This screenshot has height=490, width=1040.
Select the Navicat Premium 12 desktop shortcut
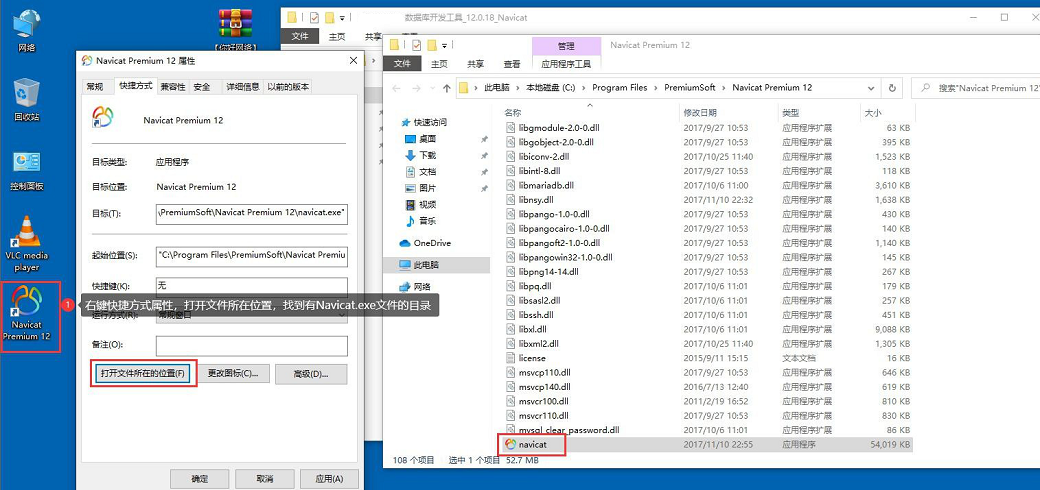pos(27,315)
